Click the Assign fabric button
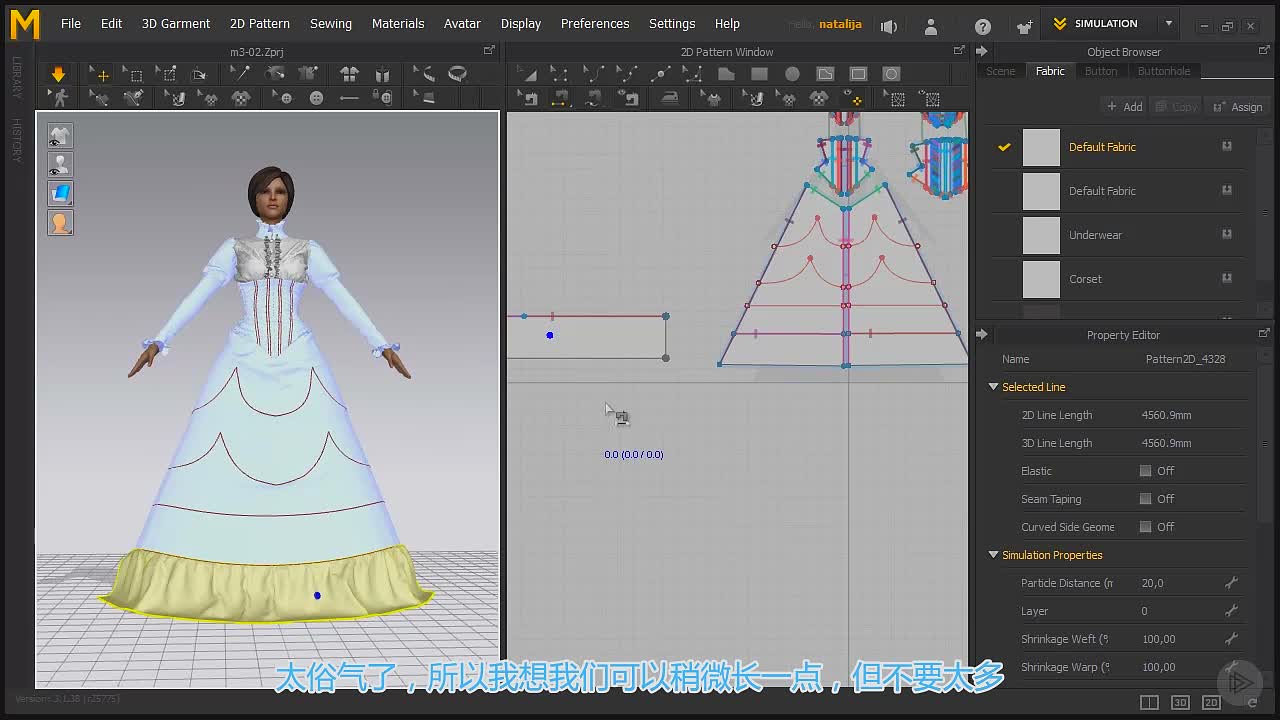The width and height of the screenshot is (1280, 720). 1238,107
